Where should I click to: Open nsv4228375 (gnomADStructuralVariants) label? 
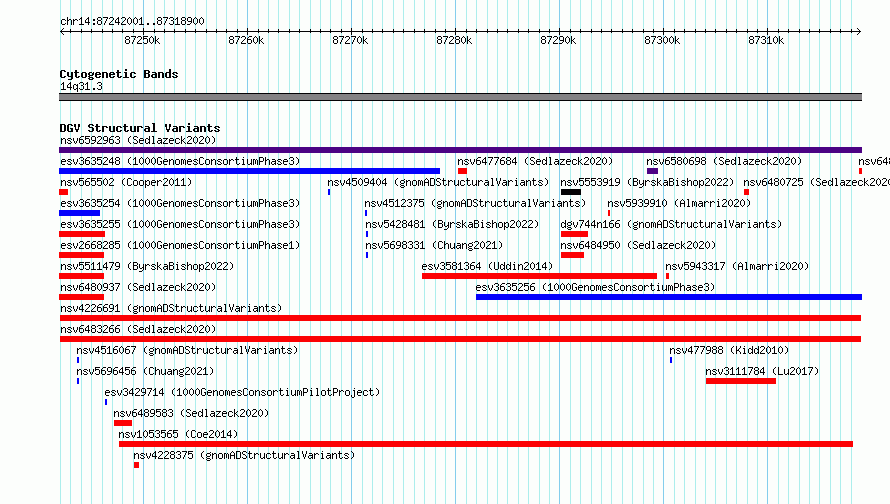pyautogui.click(x=244, y=455)
